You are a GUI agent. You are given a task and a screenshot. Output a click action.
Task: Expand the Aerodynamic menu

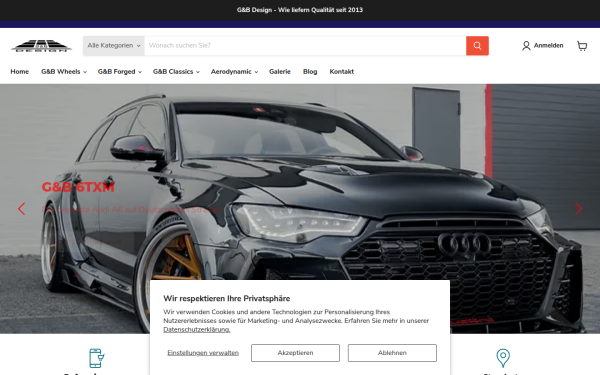pos(234,72)
